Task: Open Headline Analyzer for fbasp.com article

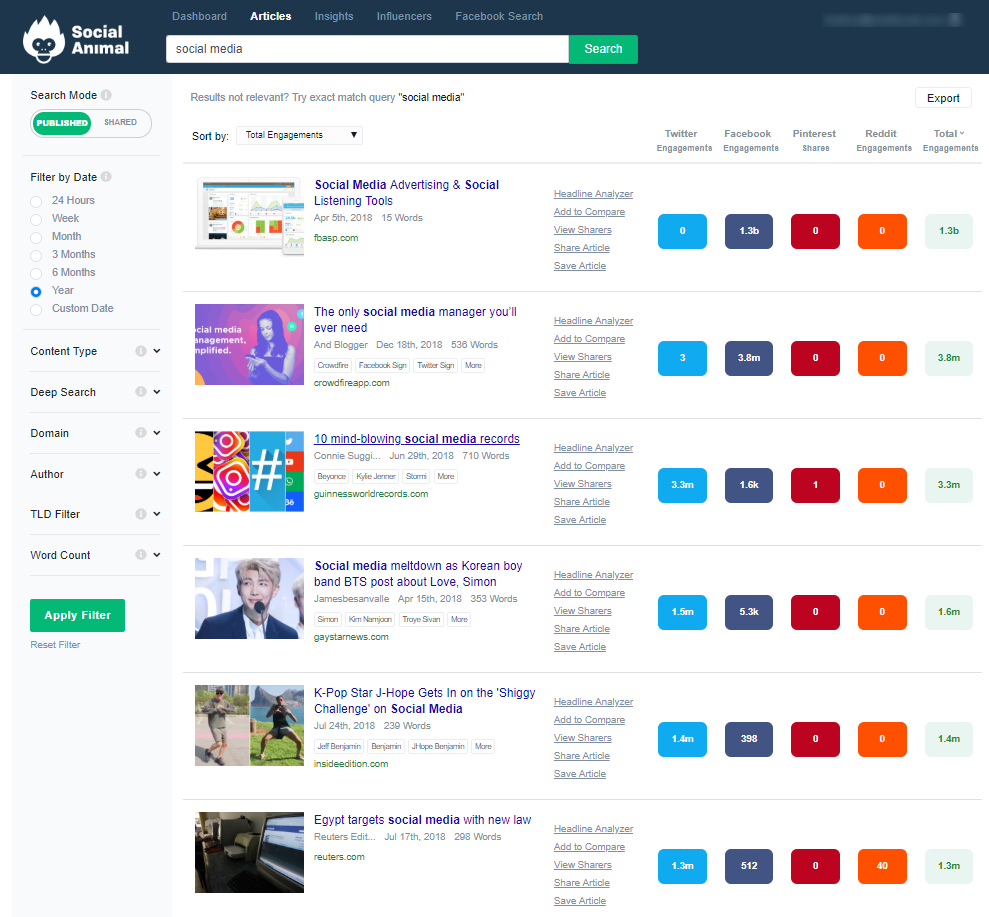Action: 593,194
